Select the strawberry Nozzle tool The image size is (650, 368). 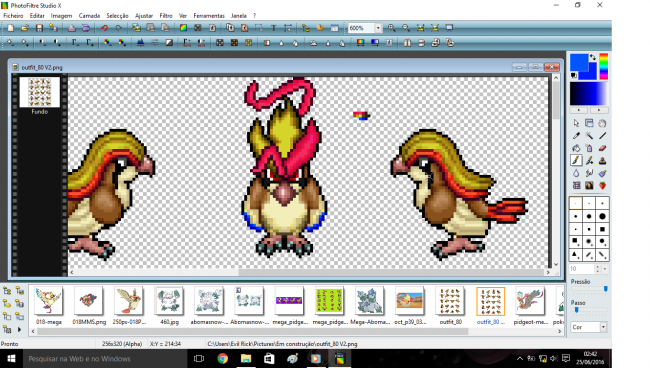pyautogui.click(x=602, y=186)
